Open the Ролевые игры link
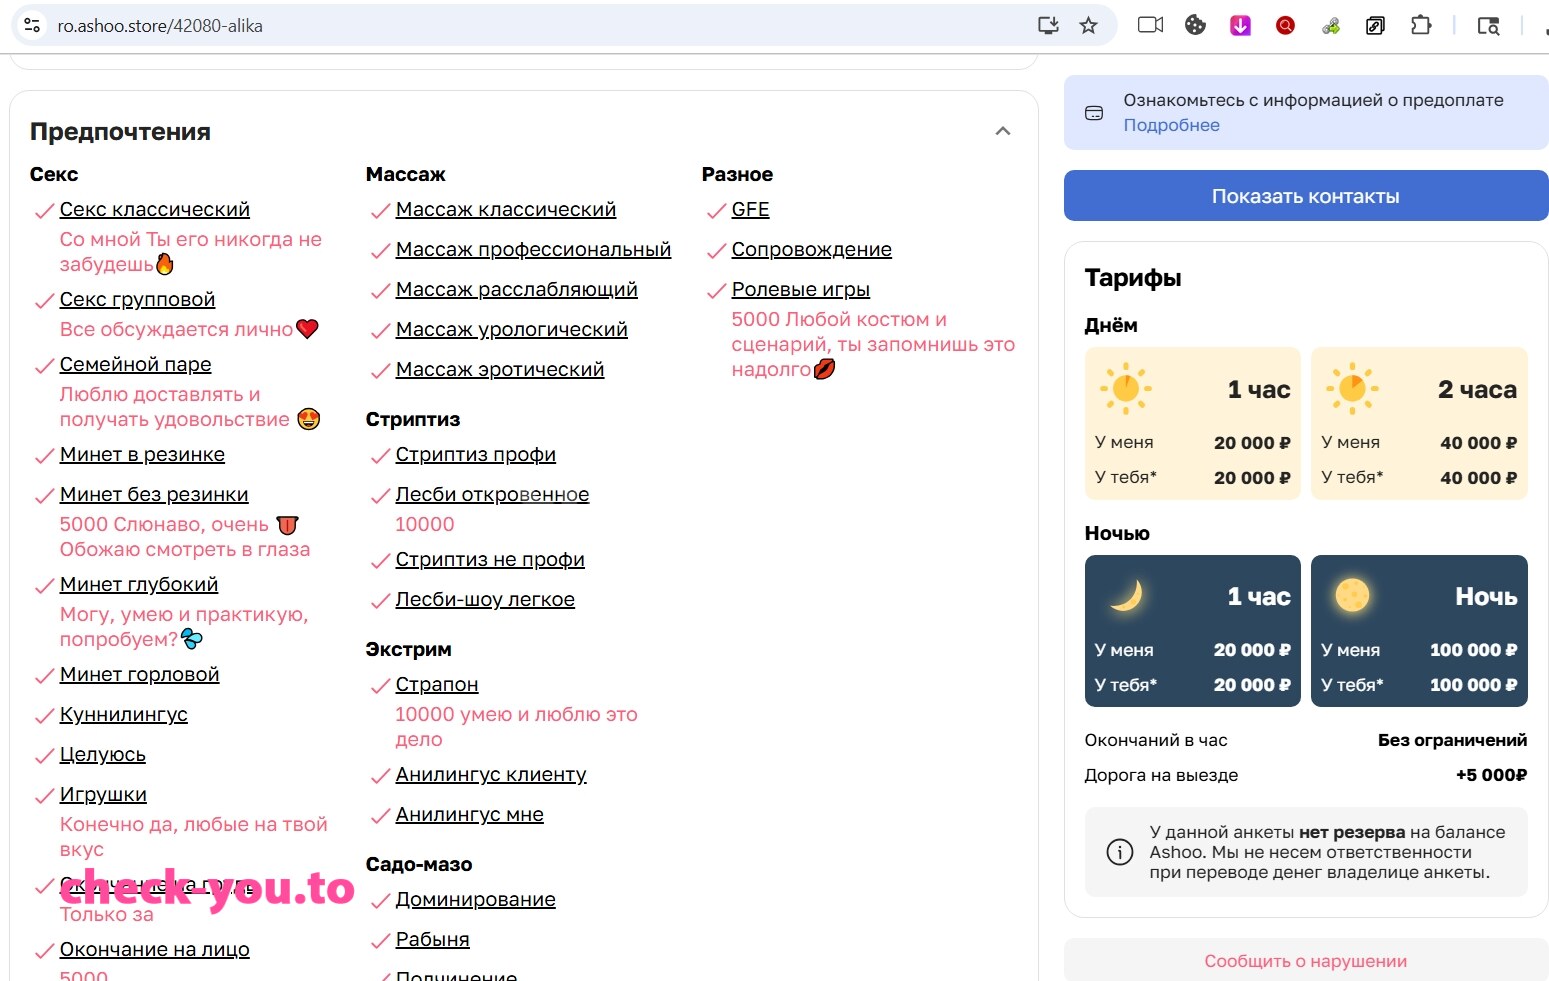 tap(800, 289)
